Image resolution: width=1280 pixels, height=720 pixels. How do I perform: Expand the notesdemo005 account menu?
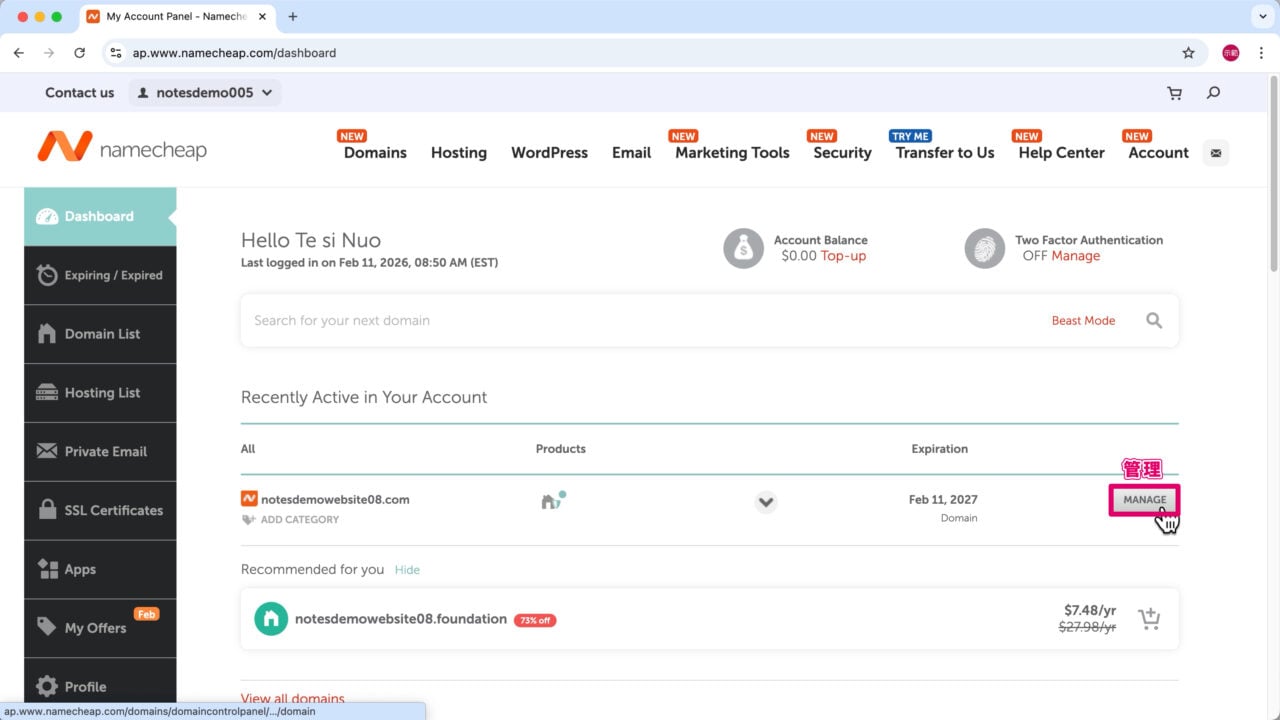point(205,92)
